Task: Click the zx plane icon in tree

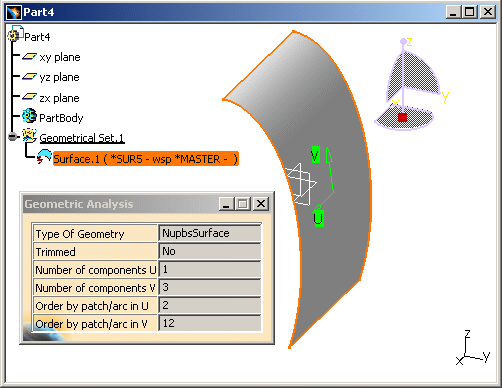Action: (x=29, y=97)
